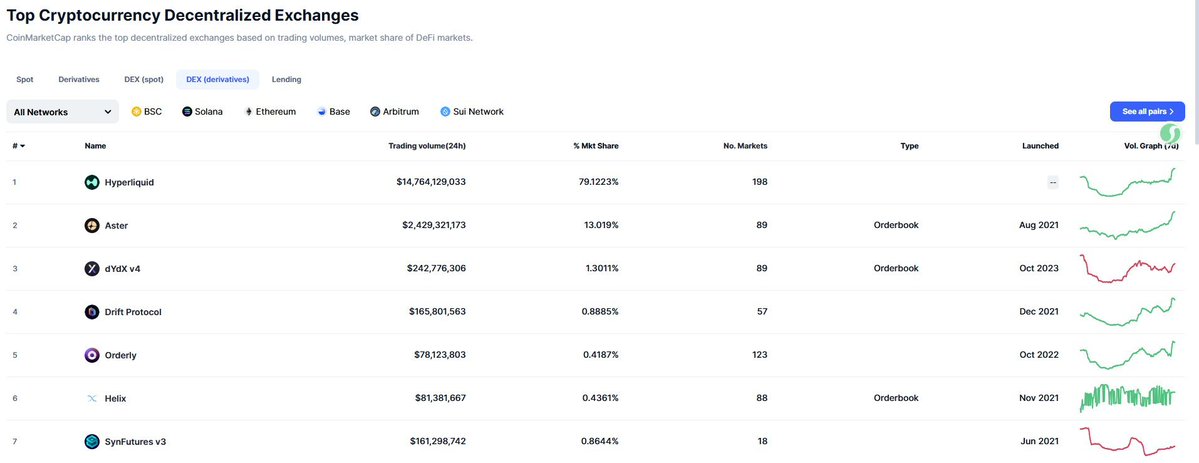Screen dimensions: 1199x463
Task: Click the SynFutures v3 logo icon
Action: (92, 442)
